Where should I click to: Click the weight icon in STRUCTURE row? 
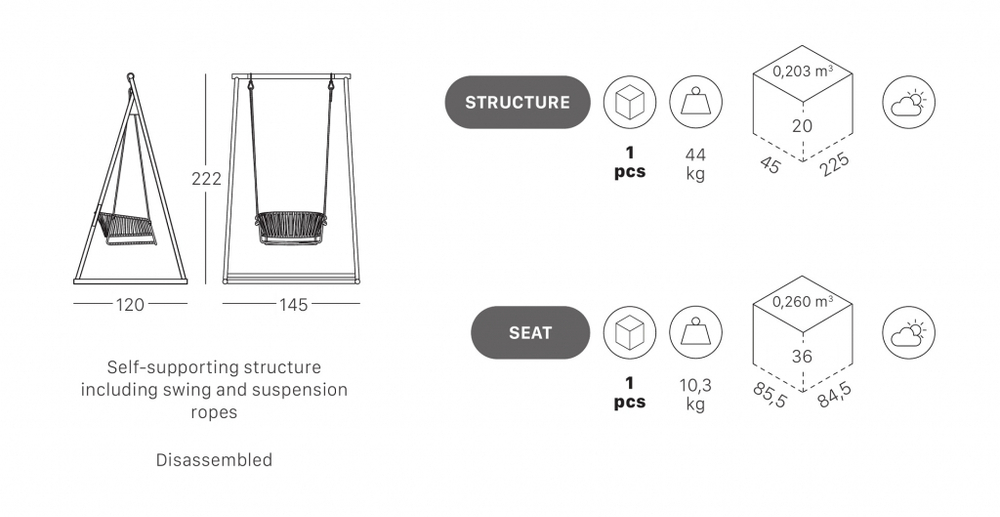694,102
